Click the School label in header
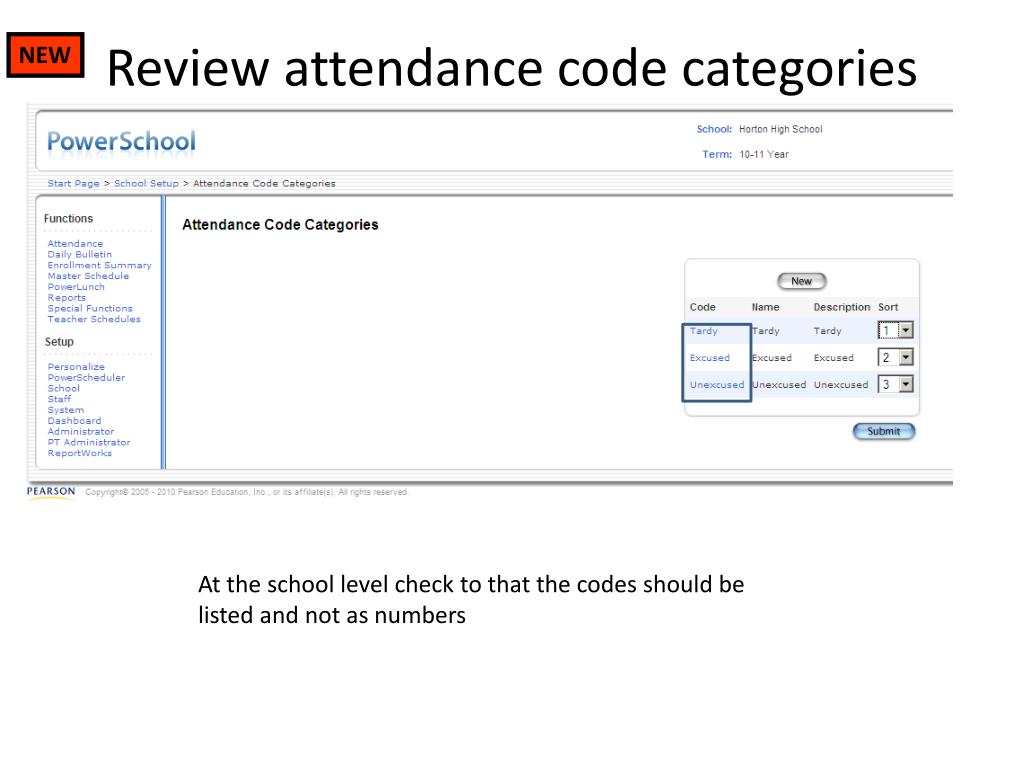This screenshot has width=1024, height=768. (714, 129)
